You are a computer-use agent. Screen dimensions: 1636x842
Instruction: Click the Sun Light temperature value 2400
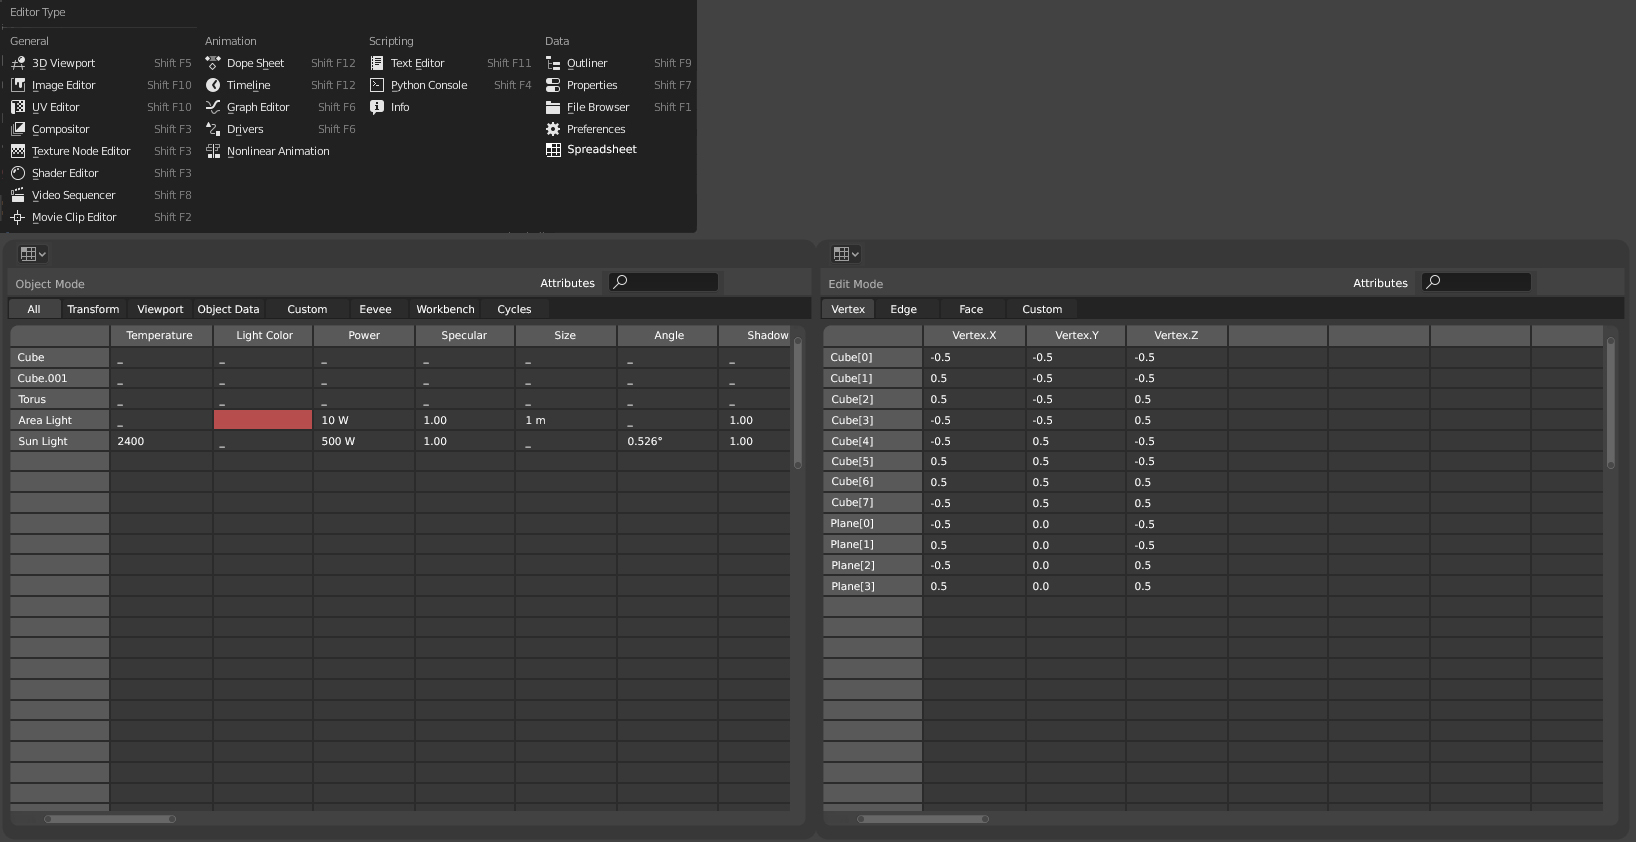pyautogui.click(x=131, y=441)
